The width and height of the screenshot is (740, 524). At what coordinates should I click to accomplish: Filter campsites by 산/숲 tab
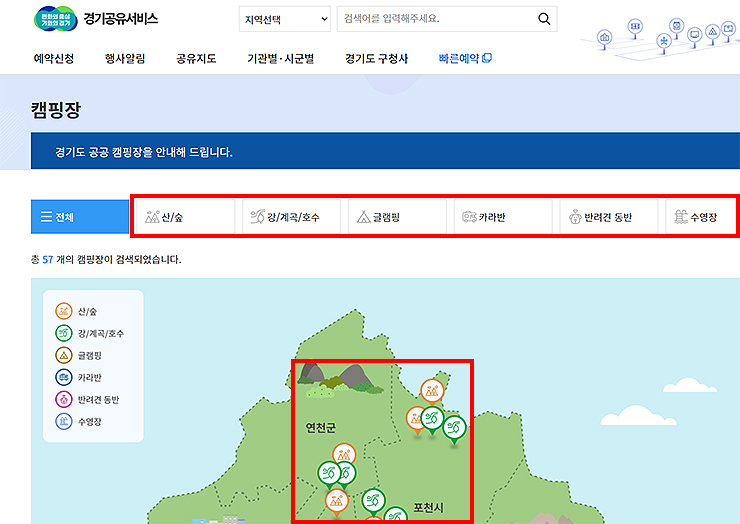185,217
